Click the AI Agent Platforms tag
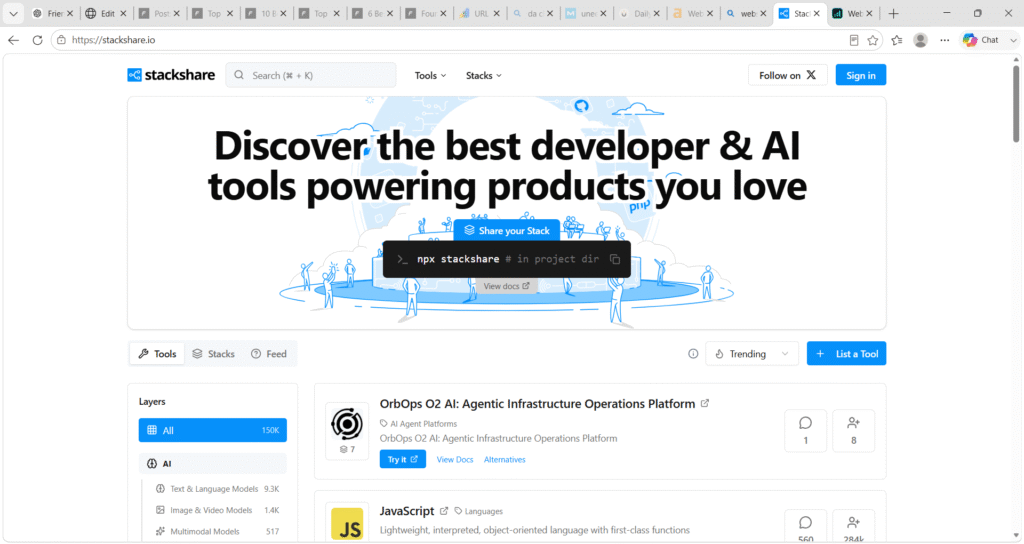The width and height of the screenshot is (1024, 544). pyautogui.click(x=419, y=424)
